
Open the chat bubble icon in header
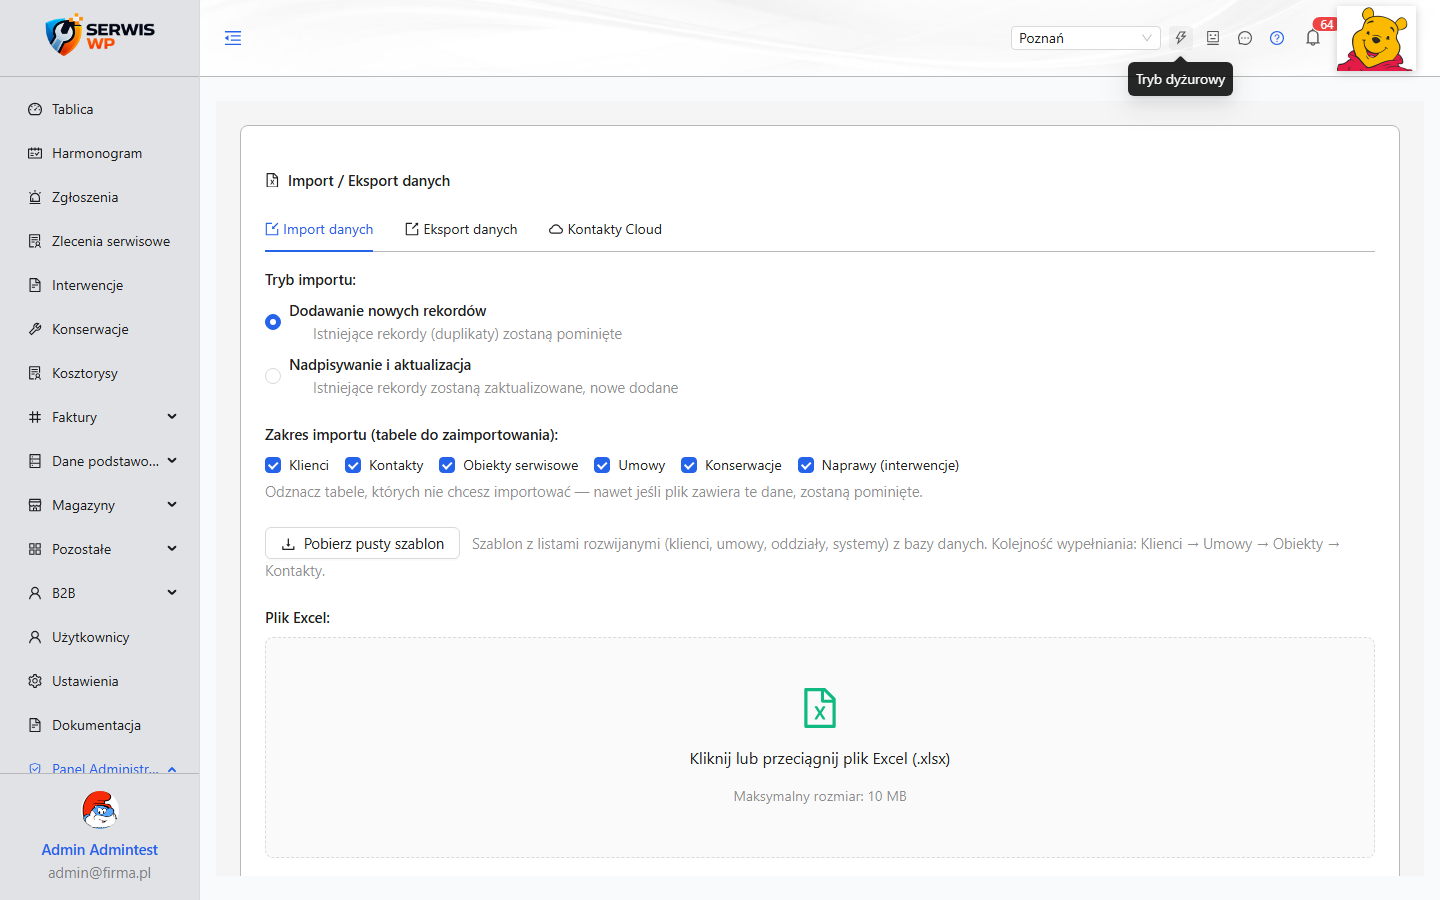[x=1245, y=38]
